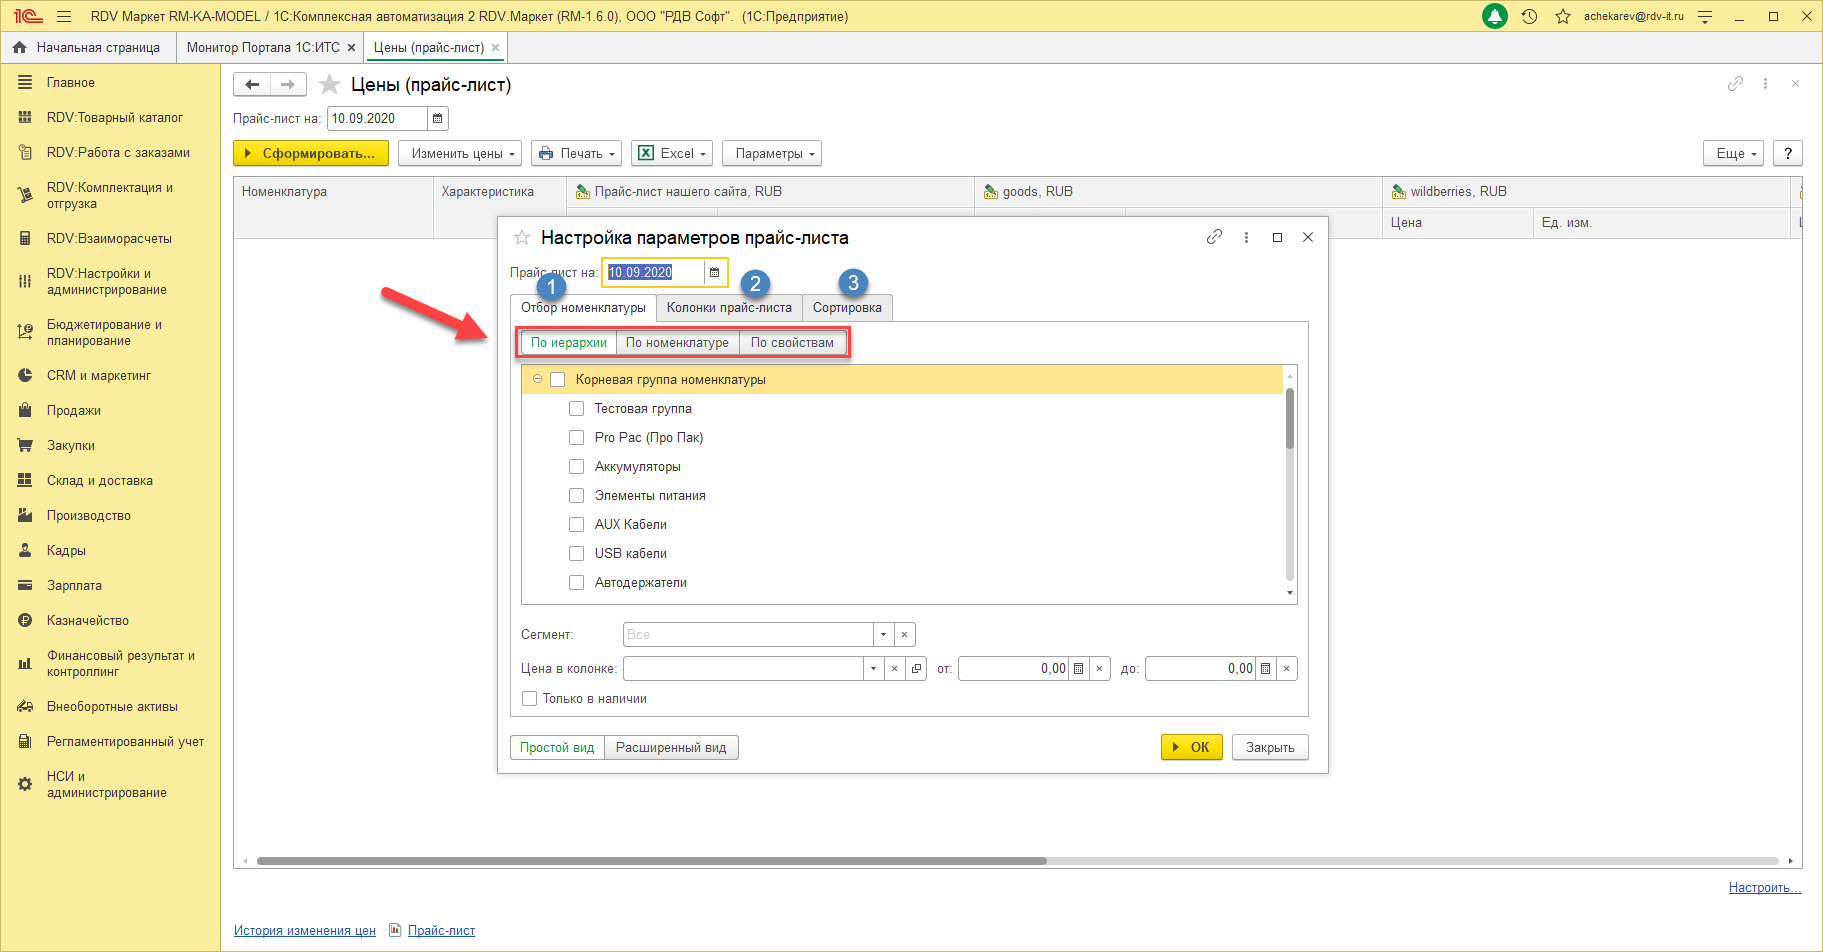Open calculator for the 'от' price field

(x=1078, y=669)
